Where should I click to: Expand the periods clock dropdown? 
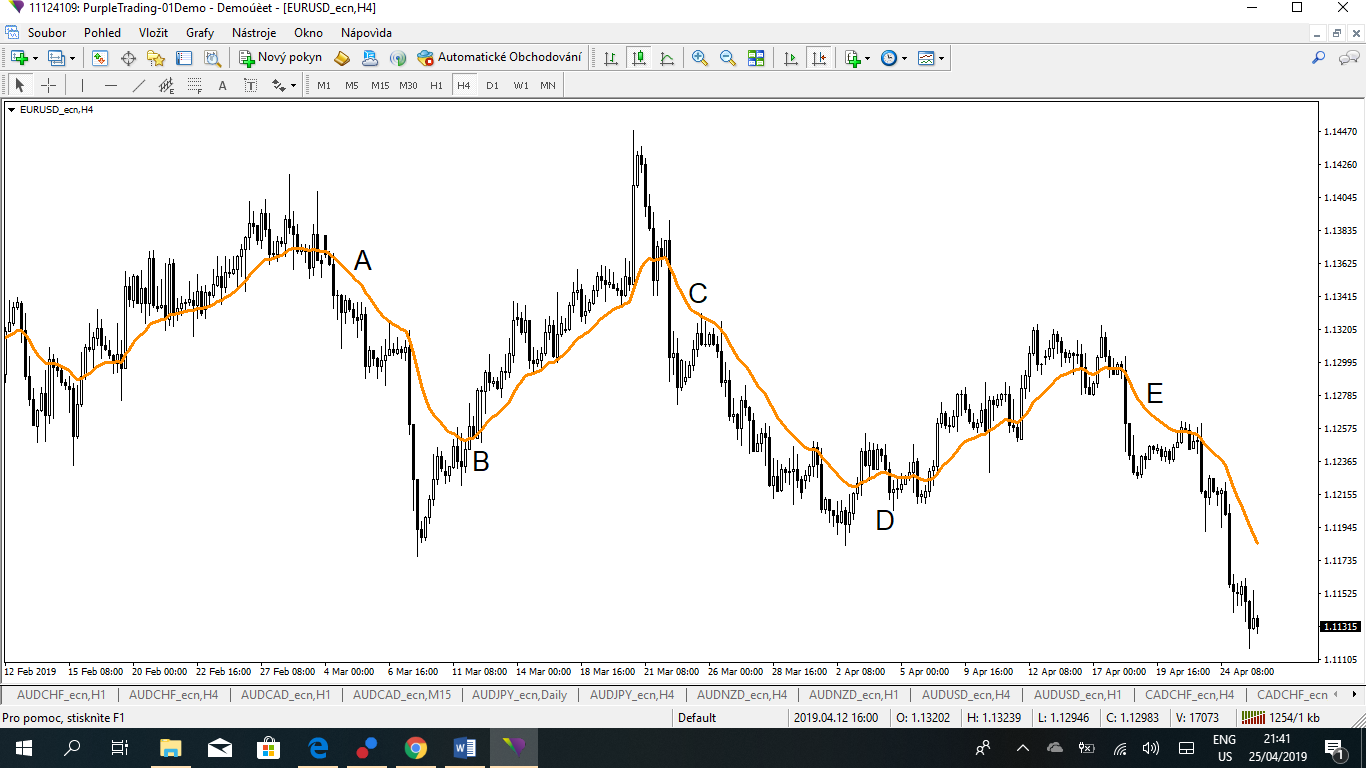(x=904, y=57)
